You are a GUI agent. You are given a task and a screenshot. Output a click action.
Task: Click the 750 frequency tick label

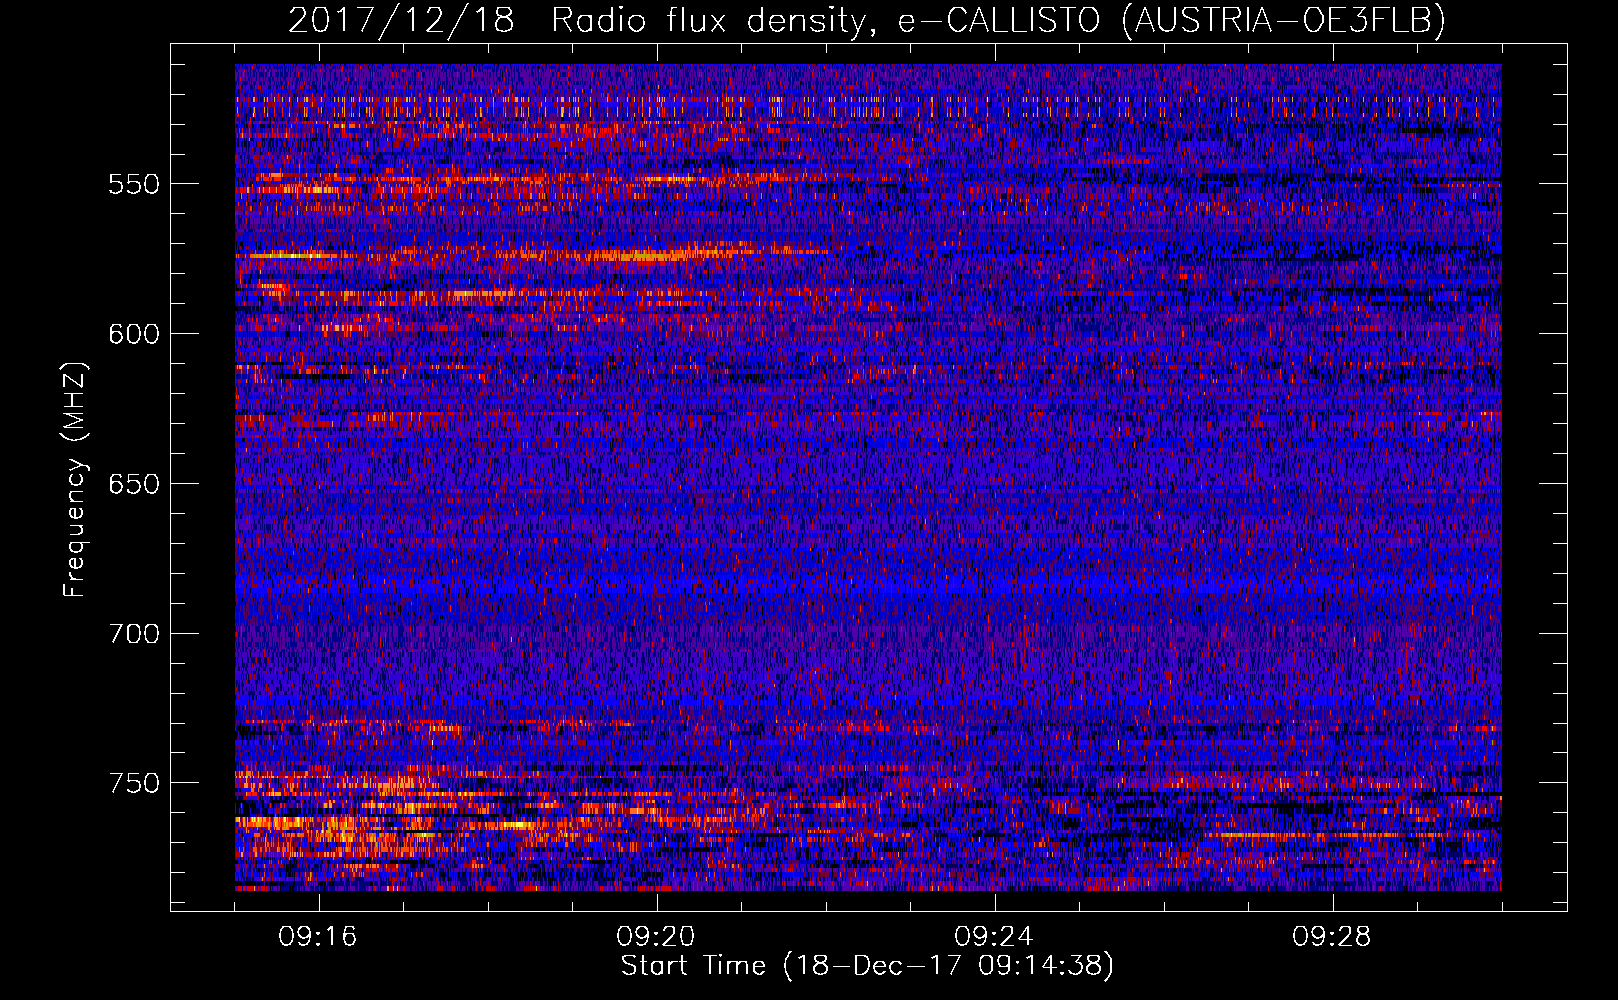coord(134,783)
